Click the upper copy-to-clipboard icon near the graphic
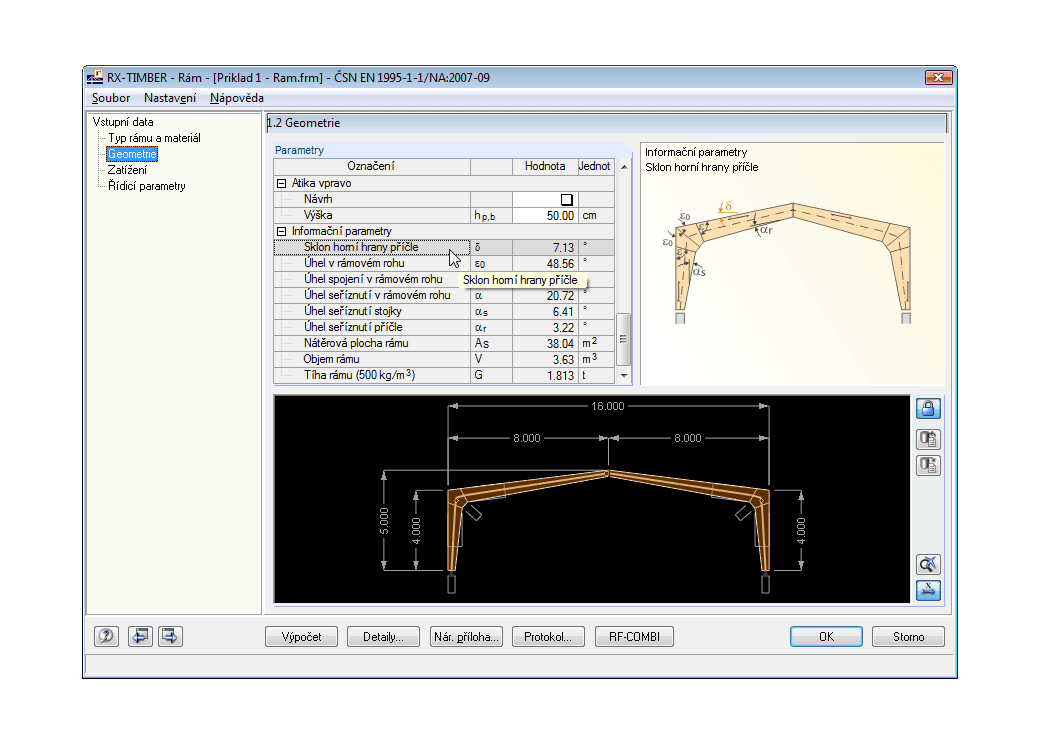 coord(928,439)
